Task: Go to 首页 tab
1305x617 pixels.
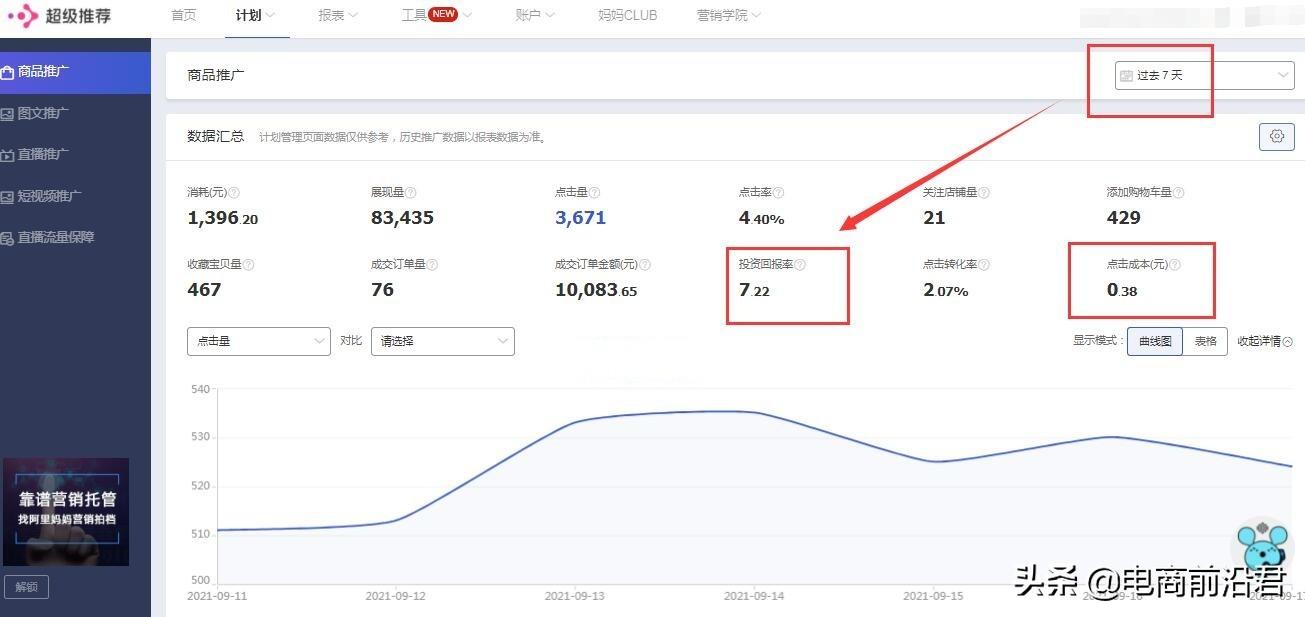Action: [x=184, y=15]
